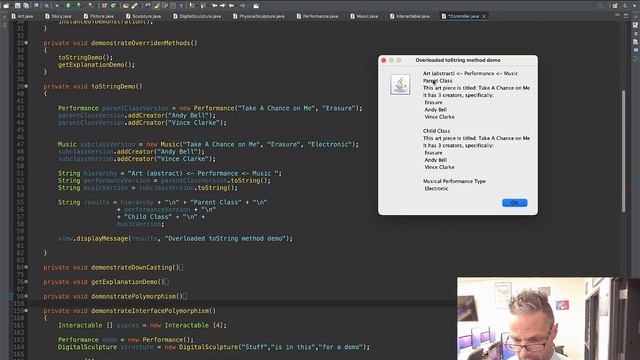The height and width of the screenshot is (360, 640).
Task: Click the Open Perspective icon at top right
Action: click(615, 5)
